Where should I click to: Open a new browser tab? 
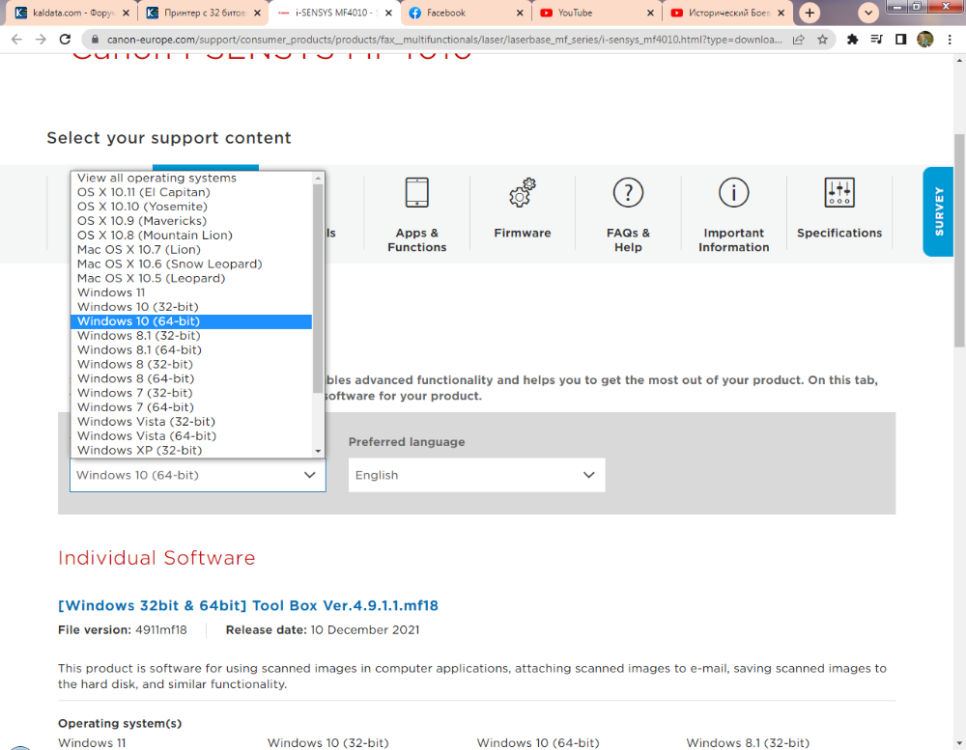coord(810,12)
